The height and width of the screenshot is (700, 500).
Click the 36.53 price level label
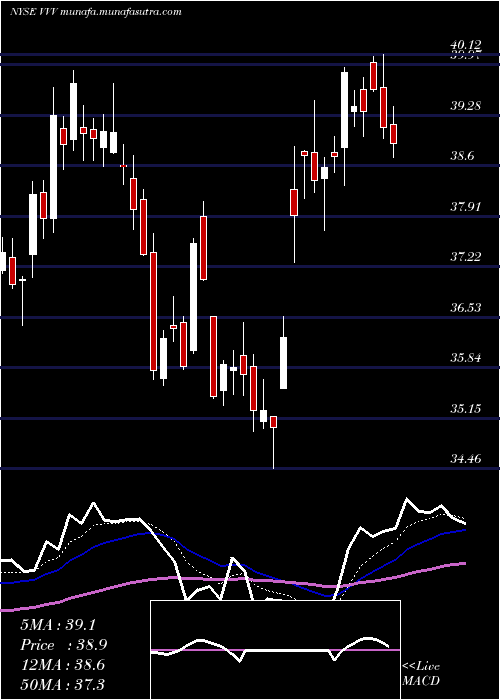click(466, 308)
